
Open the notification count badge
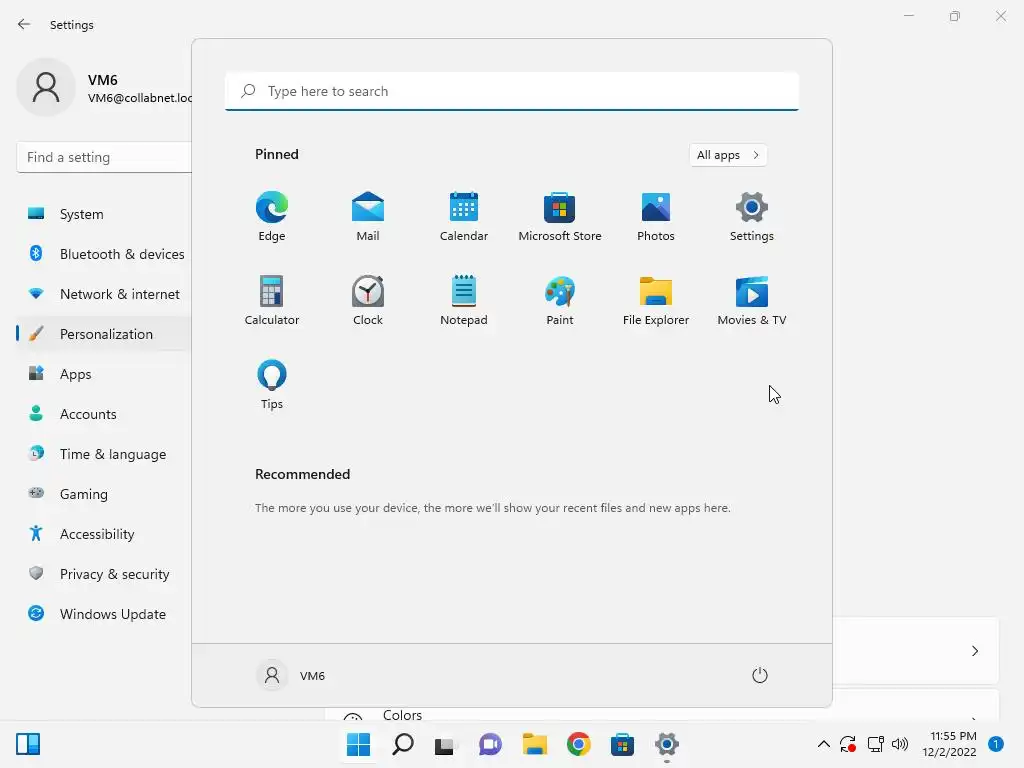(996, 744)
